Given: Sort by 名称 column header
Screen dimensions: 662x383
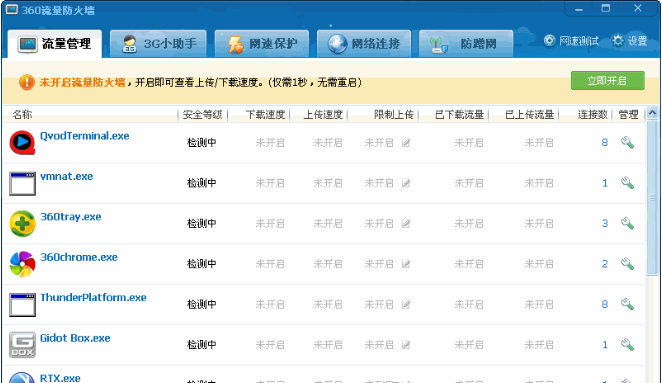Looking at the screenshot, I should point(22,114).
